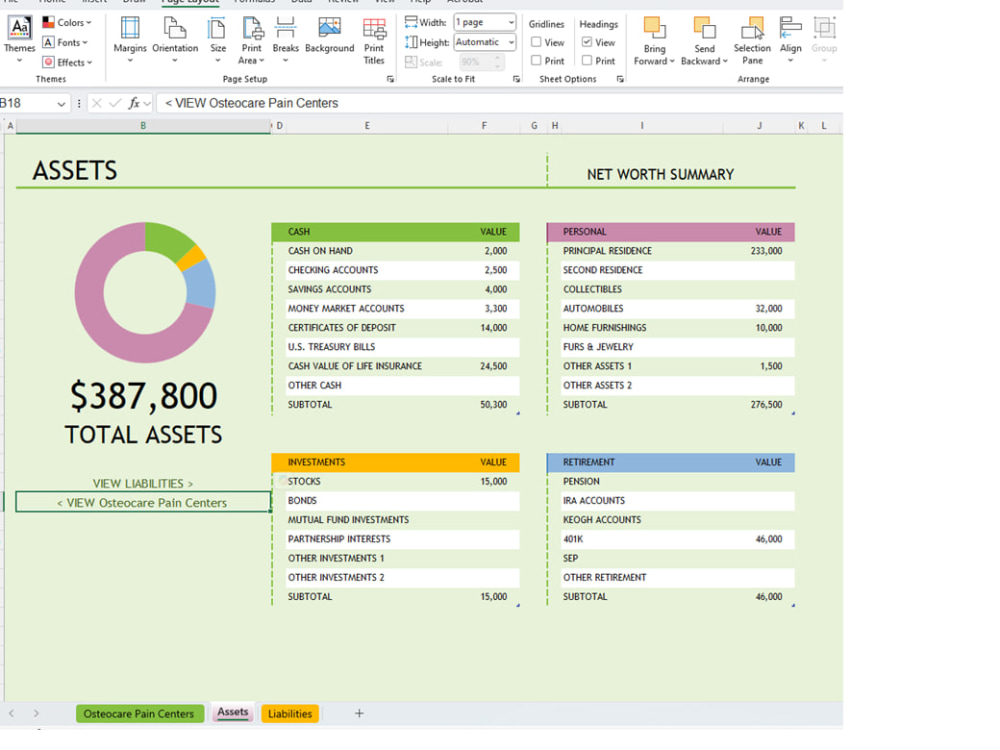This screenshot has width=1000, height=750.
Task: Toggle Headings View checkbox
Action: coord(587,42)
